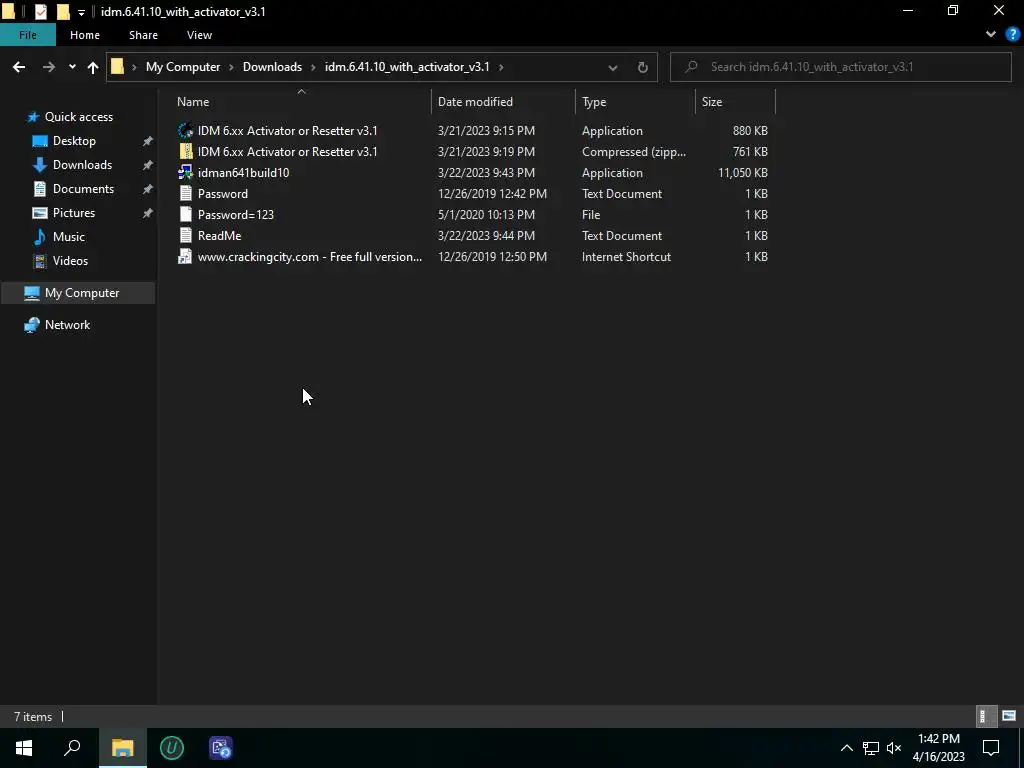Screen dimensions: 1024x768
Task: Select Quick access in navigation pane
Action: coord(78,117)
